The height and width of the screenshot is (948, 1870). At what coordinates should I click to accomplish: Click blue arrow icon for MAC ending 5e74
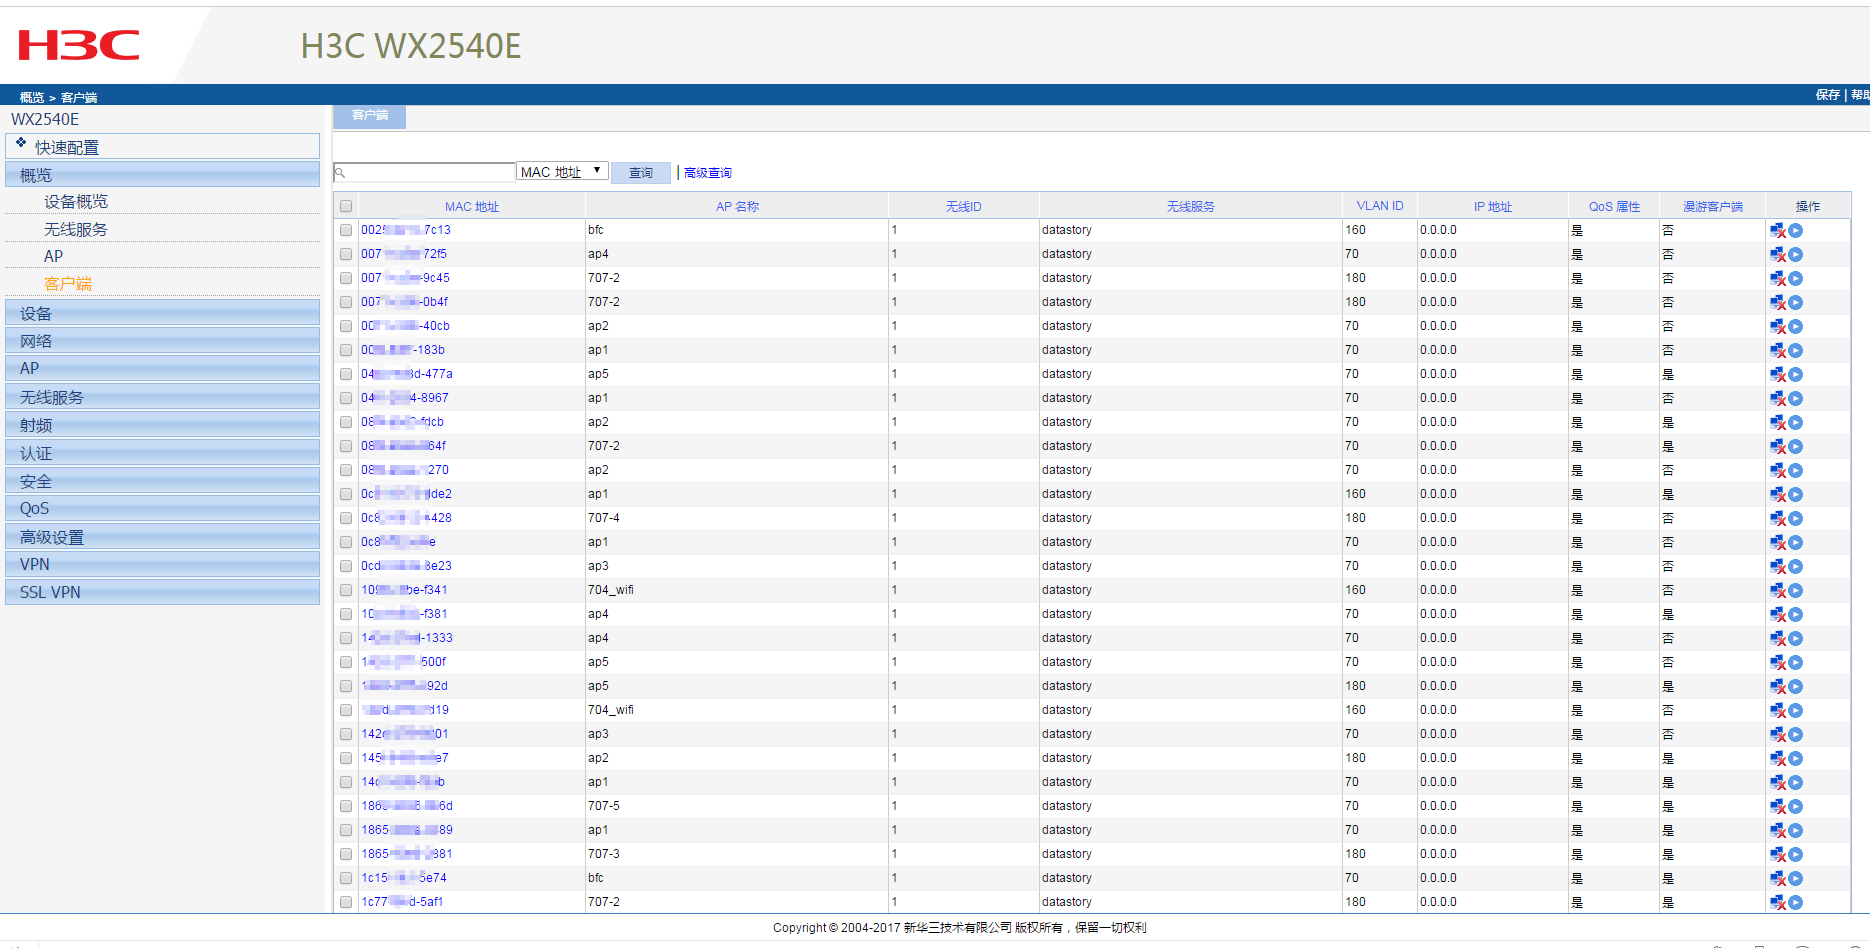pyautogui.click(x=1796, y=879)
